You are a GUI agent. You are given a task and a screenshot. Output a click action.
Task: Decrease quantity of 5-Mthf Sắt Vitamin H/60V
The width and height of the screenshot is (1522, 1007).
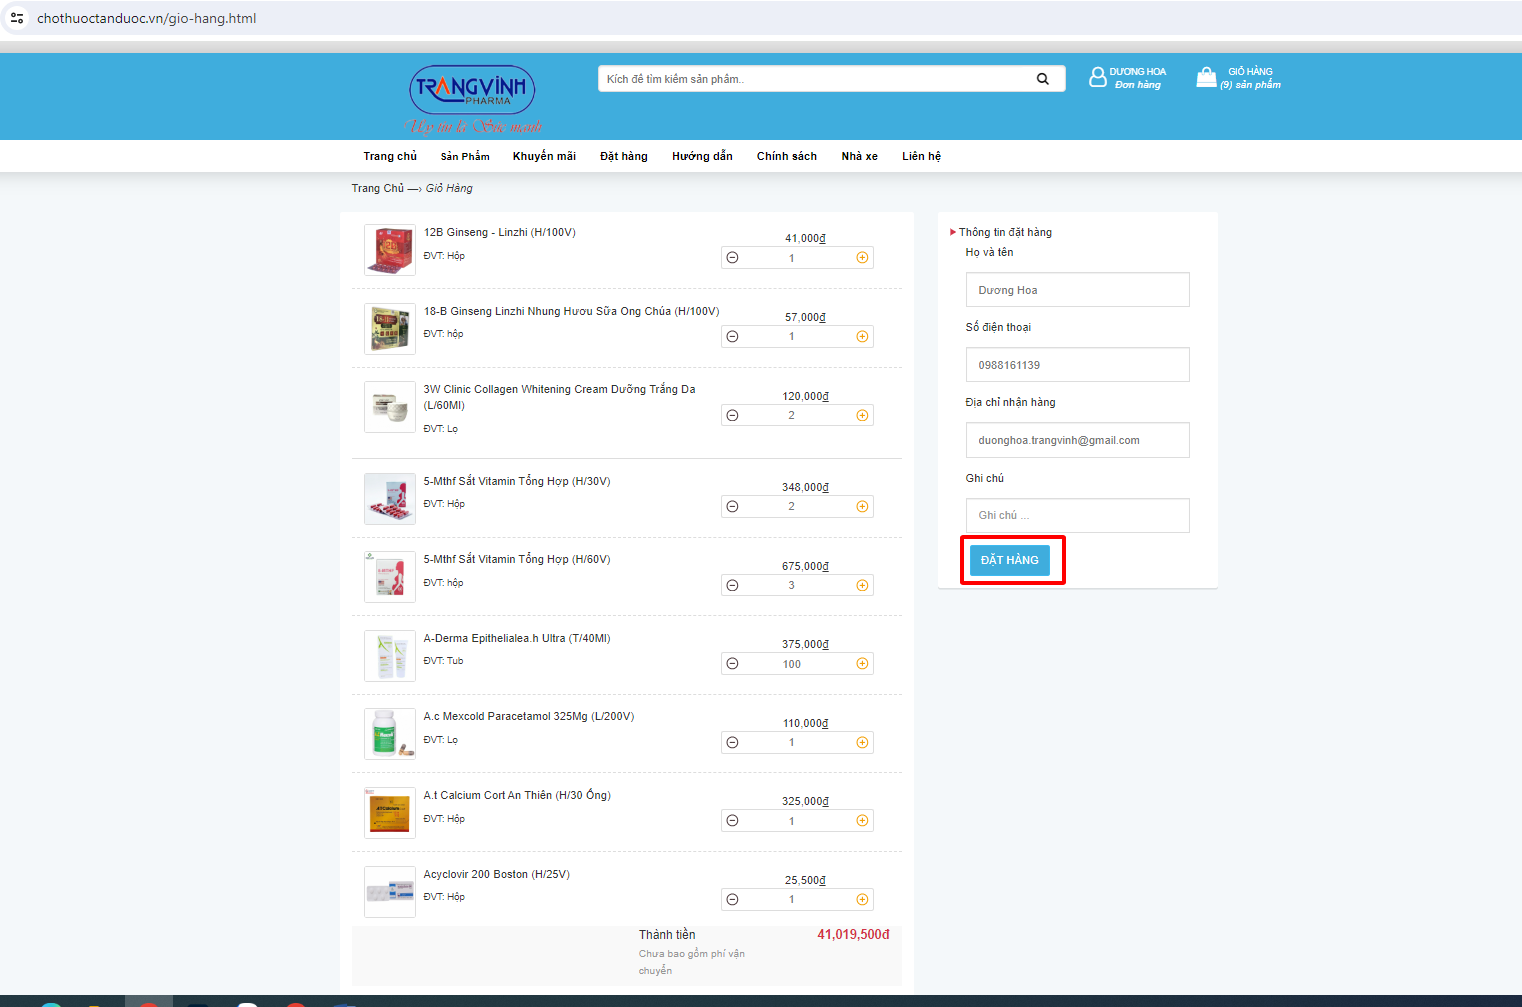click(732, 585)
